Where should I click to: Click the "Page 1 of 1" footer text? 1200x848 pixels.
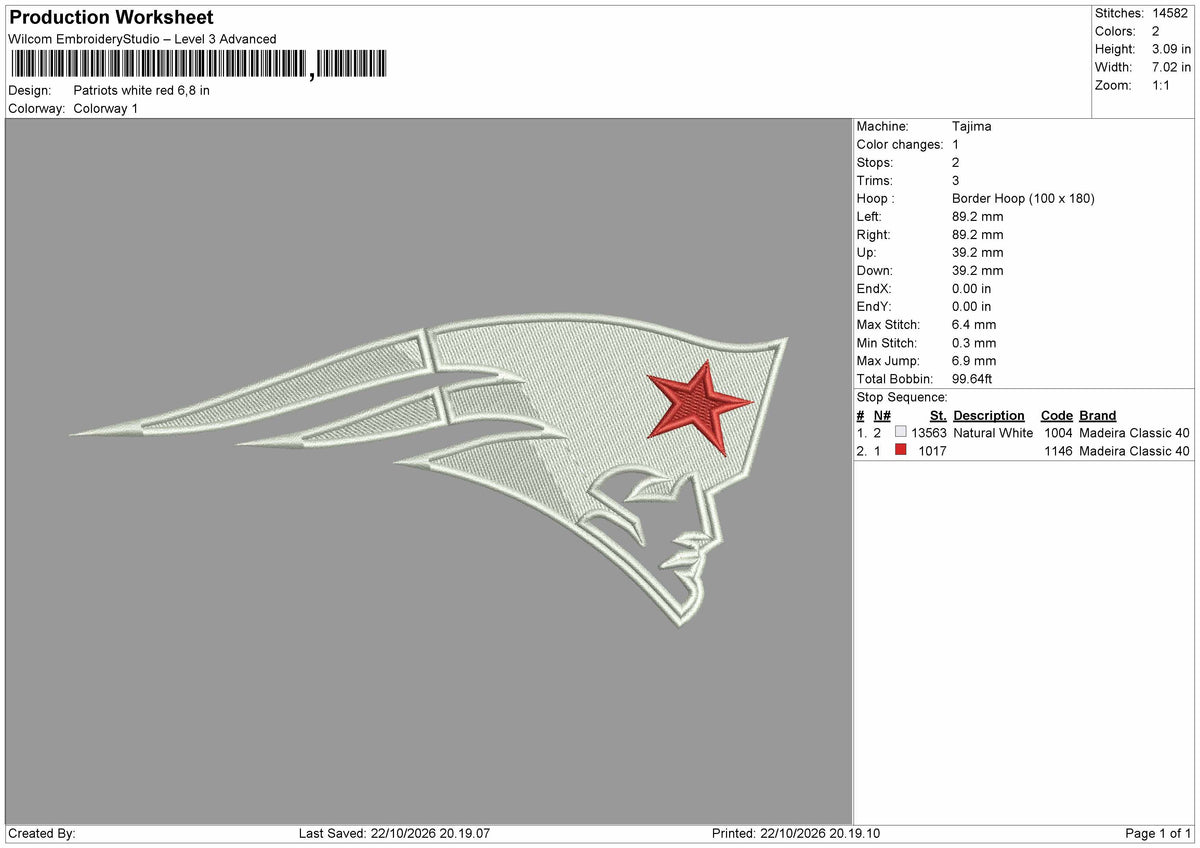tap(1158, 833)
